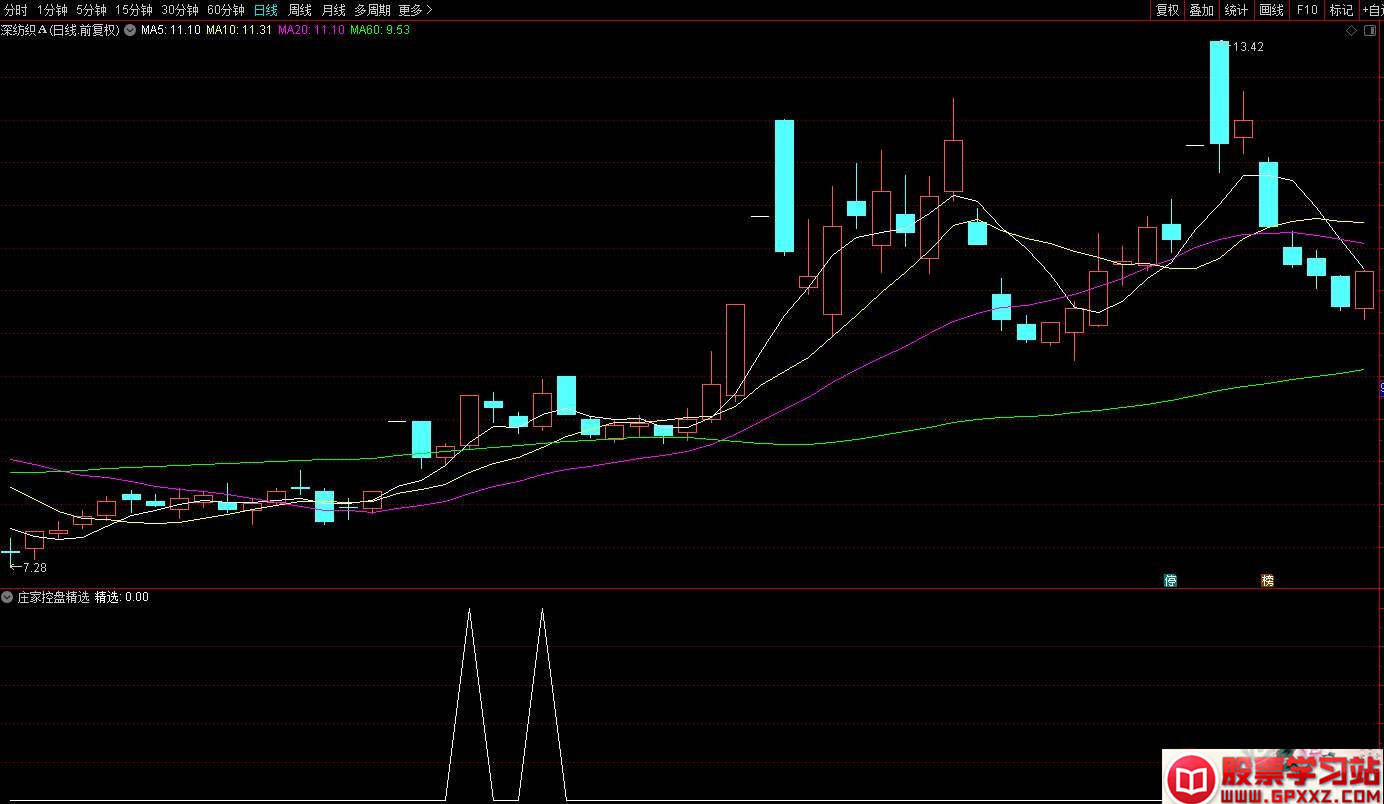Expand the dropdown arrow beside 深纺织A title
This screenshot has height=804, width=1384.
130,30
